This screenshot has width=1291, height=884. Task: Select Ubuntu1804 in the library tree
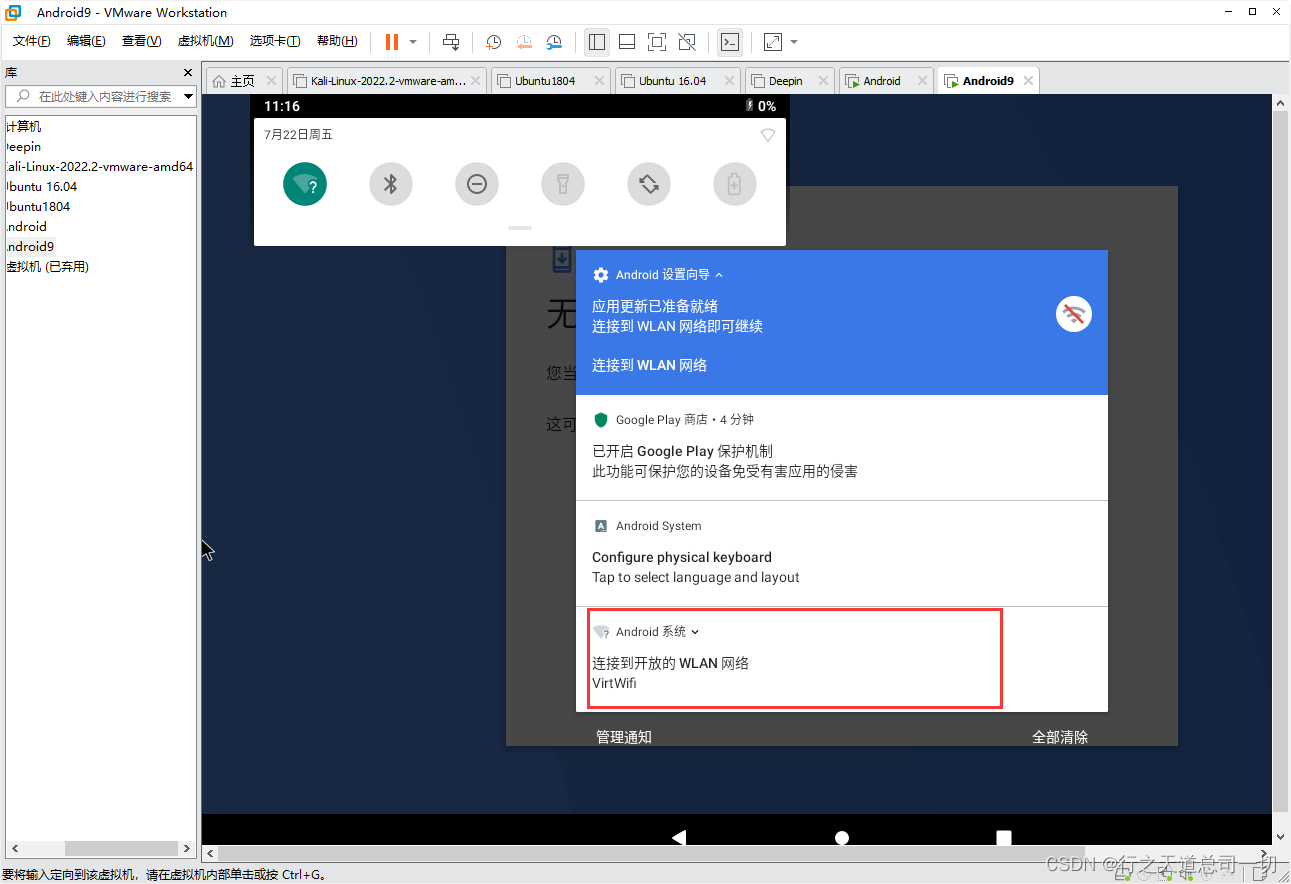[x=37, y=207]
